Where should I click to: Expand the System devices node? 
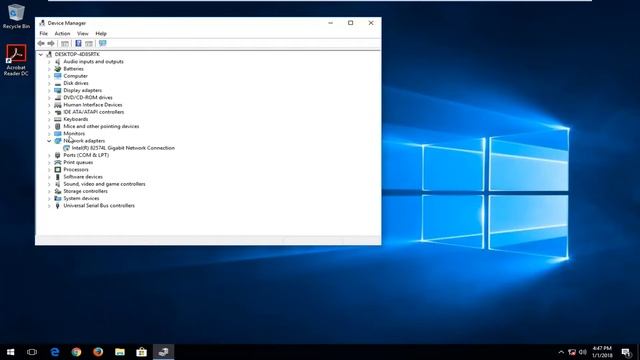tap(49, 199)
